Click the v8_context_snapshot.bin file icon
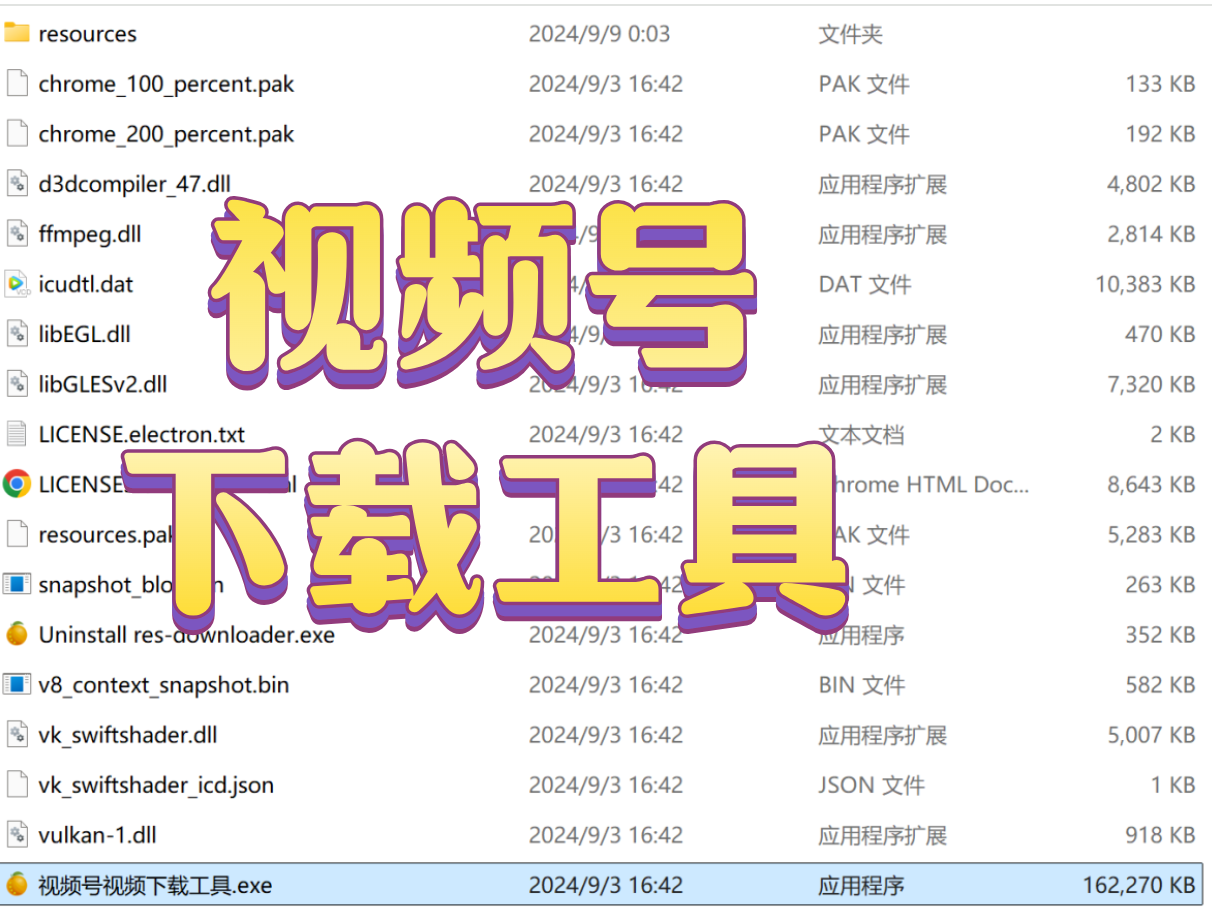The height and width of the screenshot is (916, 1212). coord(17,685)
